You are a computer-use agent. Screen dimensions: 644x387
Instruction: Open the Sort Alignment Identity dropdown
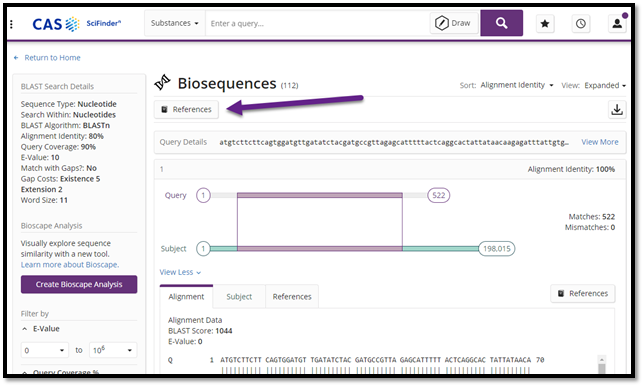point(517,85)
